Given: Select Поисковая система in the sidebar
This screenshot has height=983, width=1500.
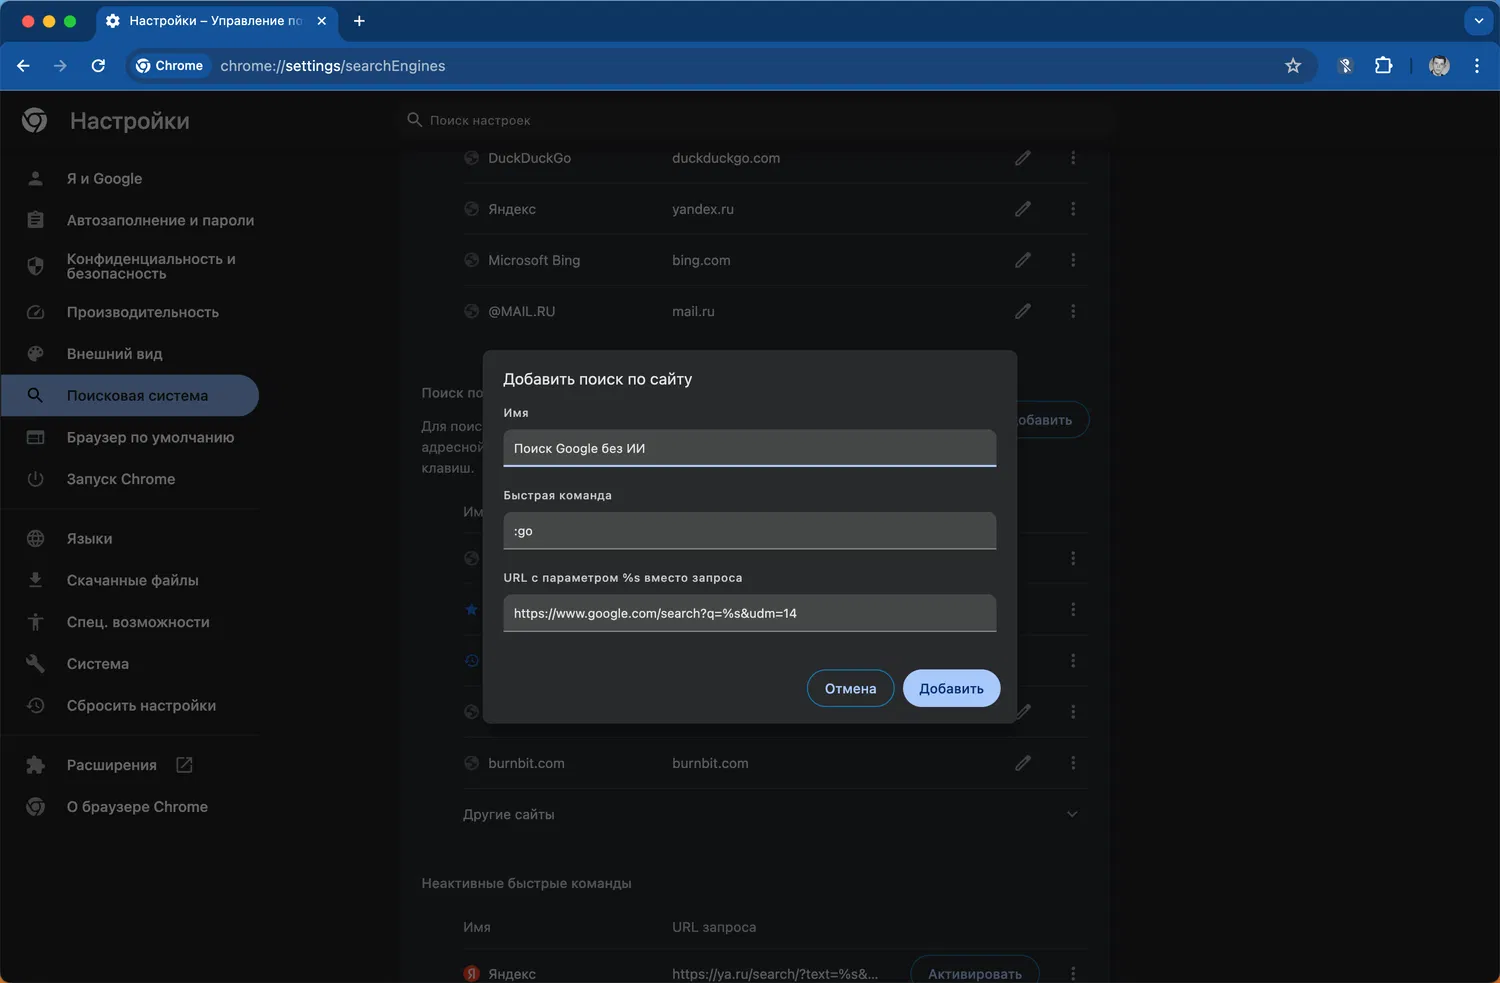Looking at the screenshot, I should (130, 395).
